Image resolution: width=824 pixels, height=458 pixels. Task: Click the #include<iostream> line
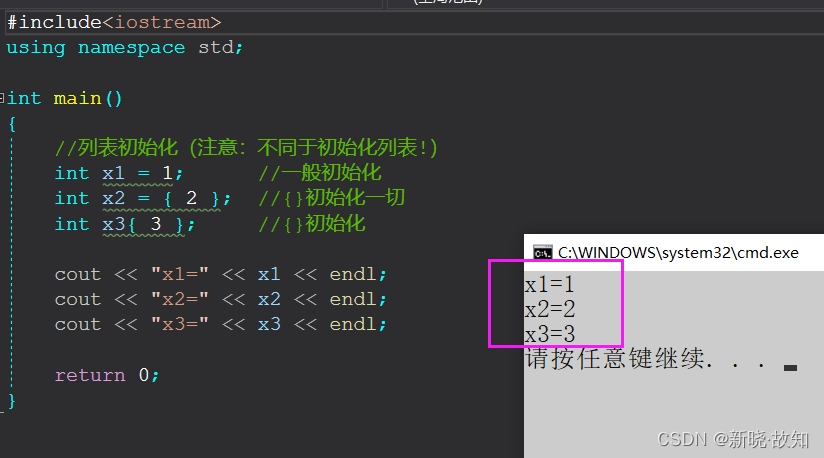coord(114,23)
